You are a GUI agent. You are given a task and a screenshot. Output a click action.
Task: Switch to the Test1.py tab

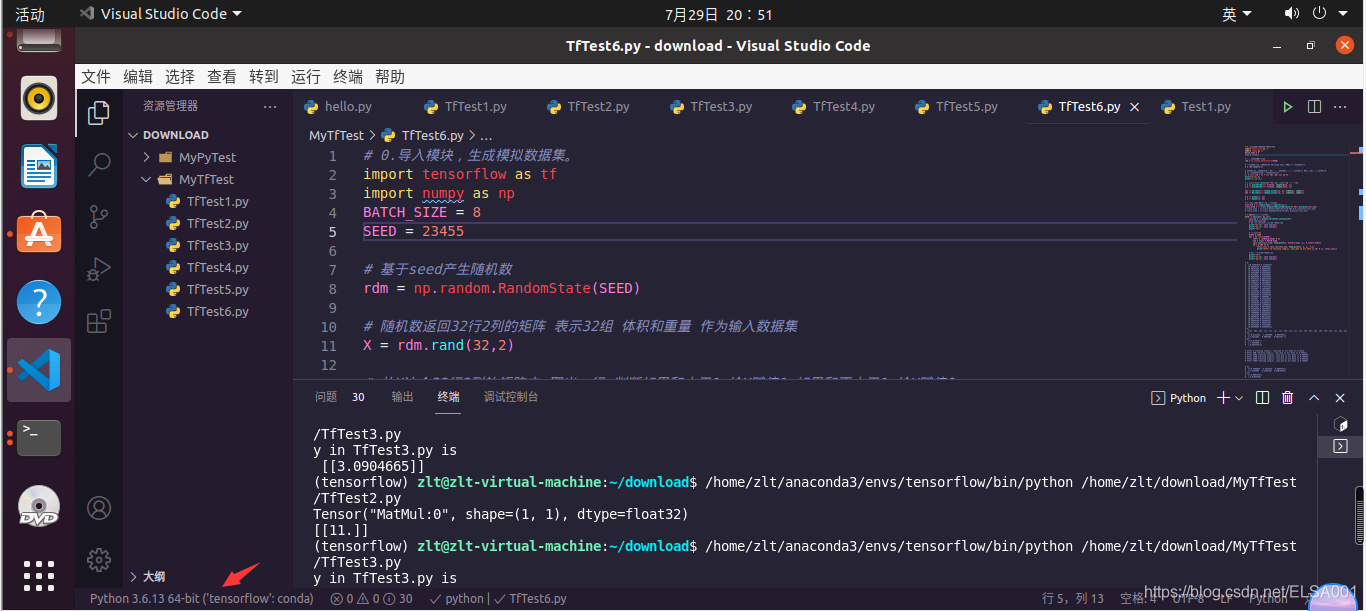pyautogui.click(x=1206, y=107)
